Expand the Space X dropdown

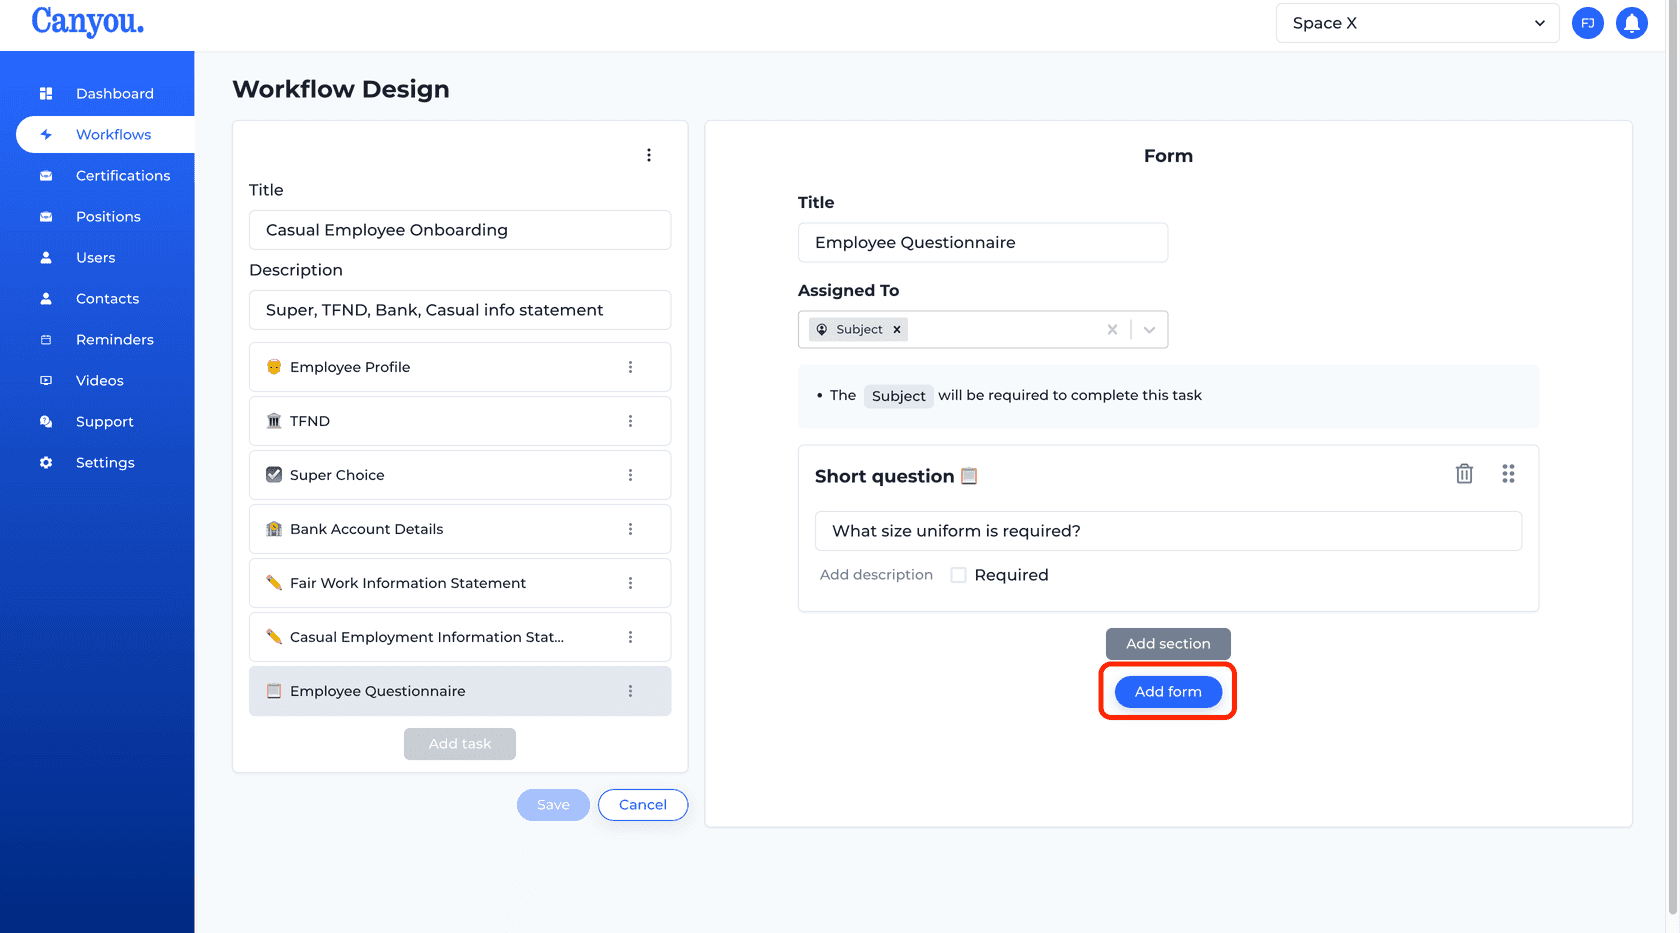coord(1540,22)
